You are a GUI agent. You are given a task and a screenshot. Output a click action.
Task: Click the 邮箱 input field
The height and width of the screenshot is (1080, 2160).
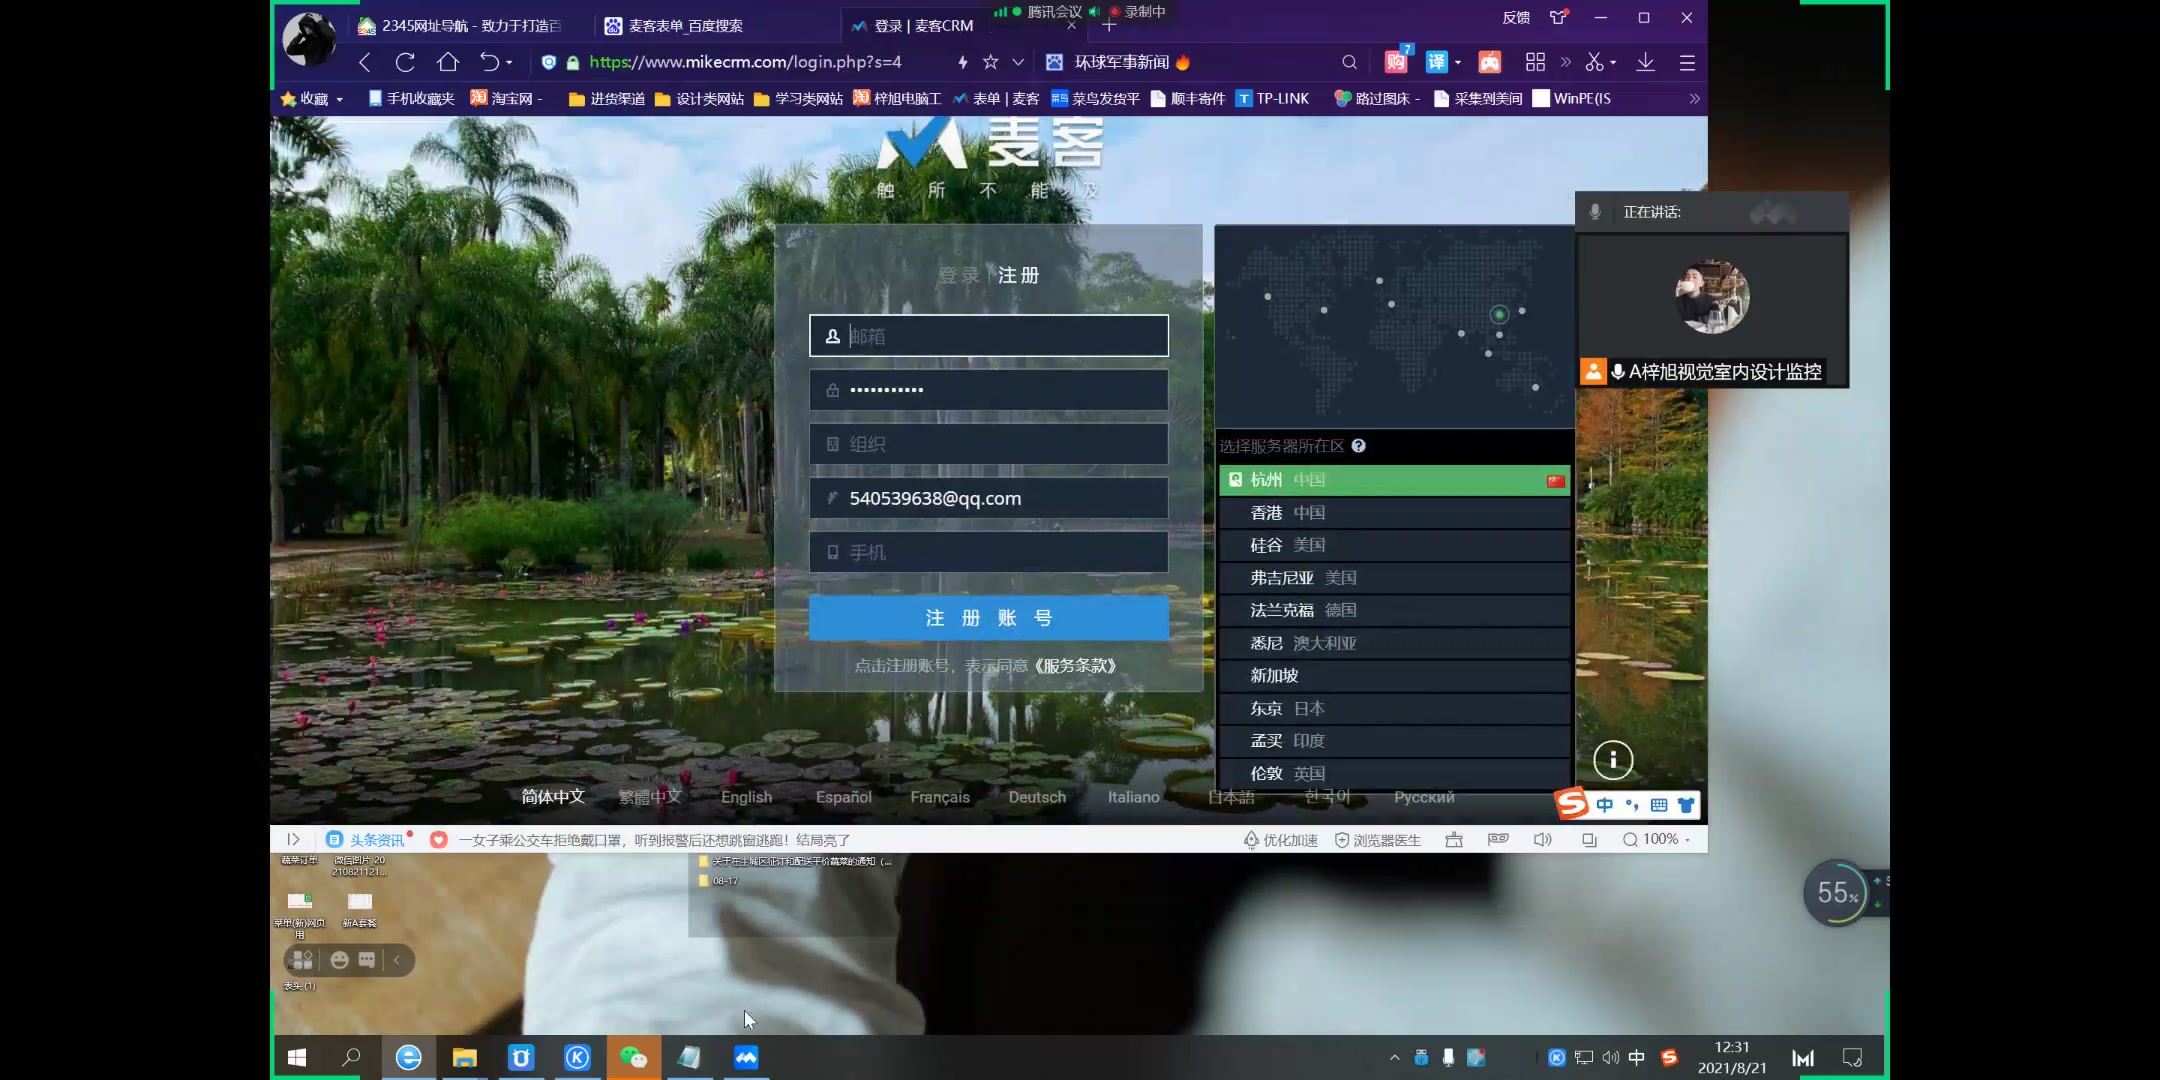point(989,336)
